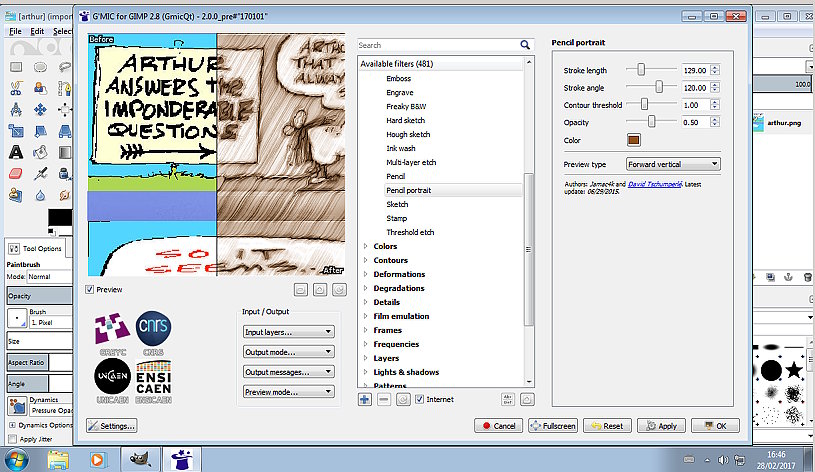Open the David Tschumperlé author link

point(654,184)
